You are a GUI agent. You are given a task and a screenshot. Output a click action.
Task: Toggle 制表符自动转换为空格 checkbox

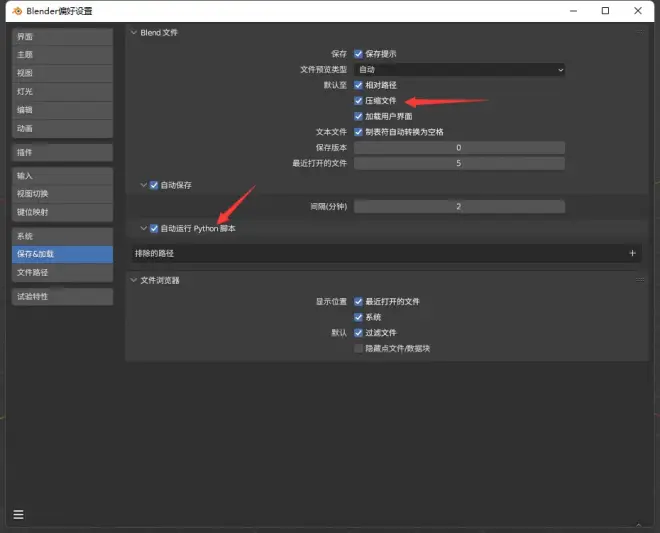[358, 132]
